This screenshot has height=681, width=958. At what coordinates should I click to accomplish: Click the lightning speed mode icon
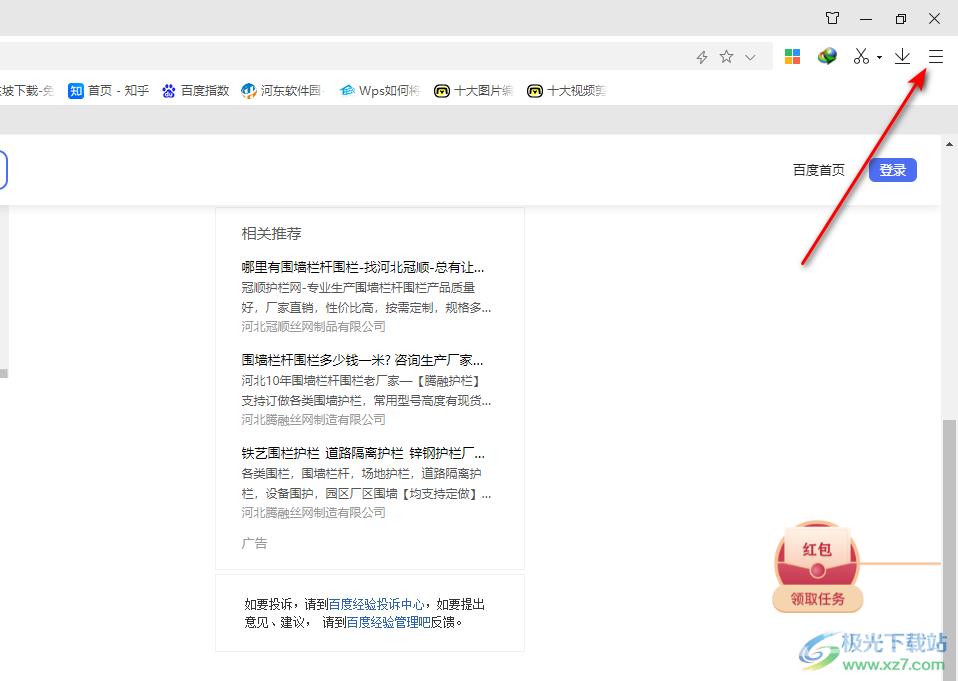coord(702,57)
